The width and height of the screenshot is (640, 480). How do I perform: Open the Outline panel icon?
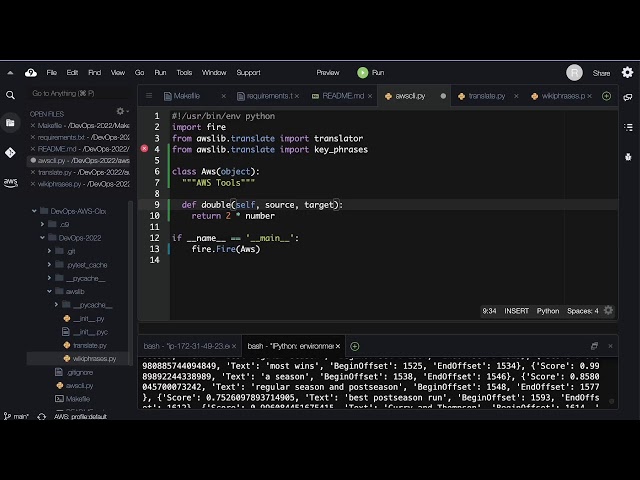tap(628, 127)
